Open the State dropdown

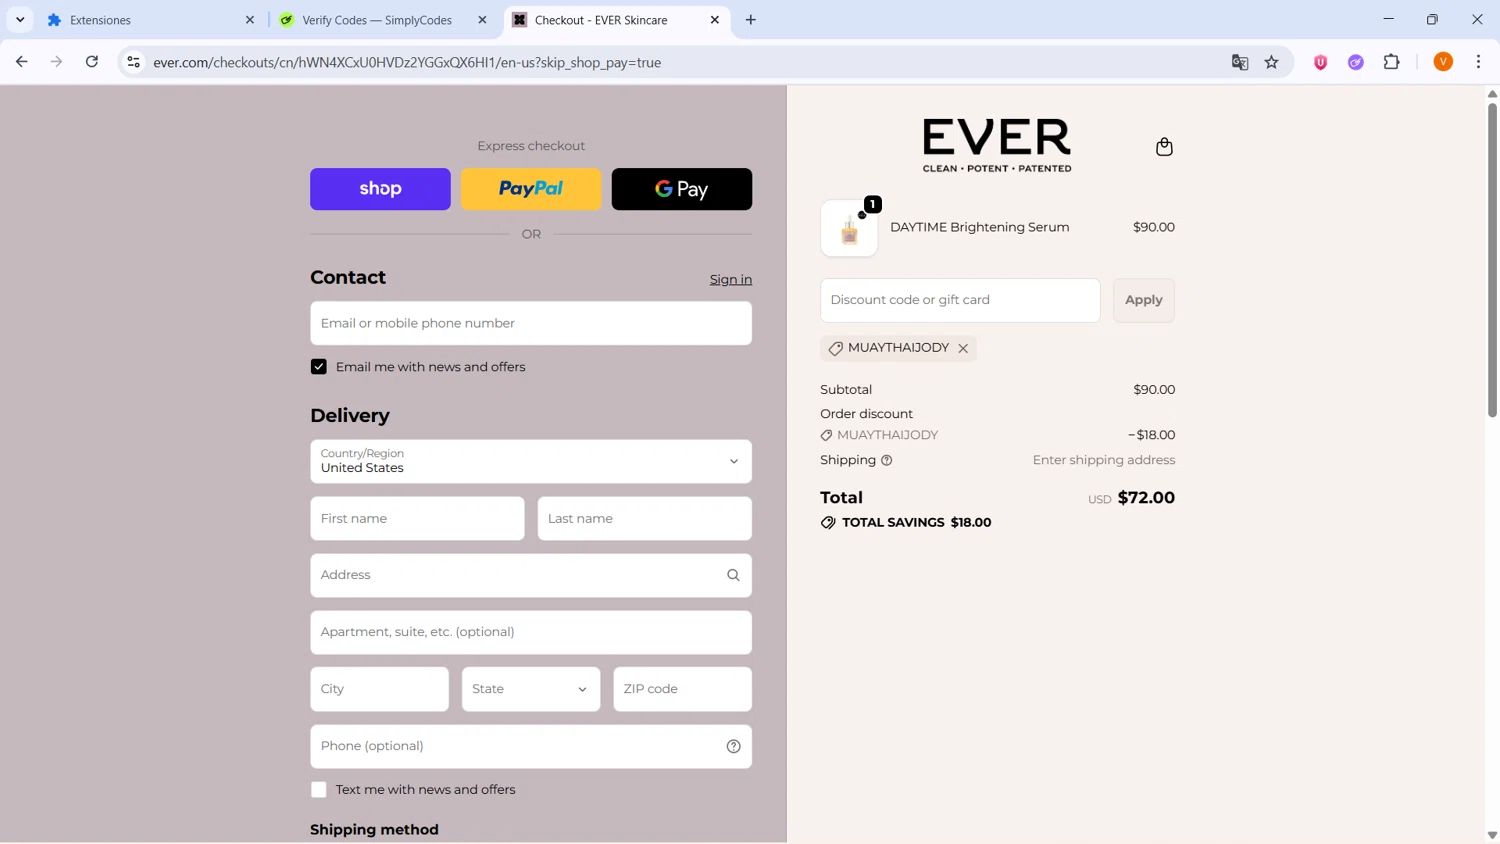pyautogui.click(x=531, y=689)
